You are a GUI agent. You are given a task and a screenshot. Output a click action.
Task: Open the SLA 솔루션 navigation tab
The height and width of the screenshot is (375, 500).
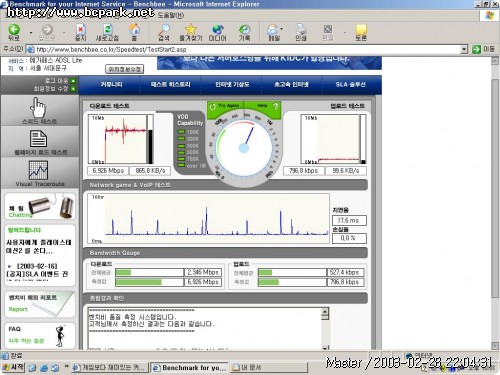[x=350, y=85]
